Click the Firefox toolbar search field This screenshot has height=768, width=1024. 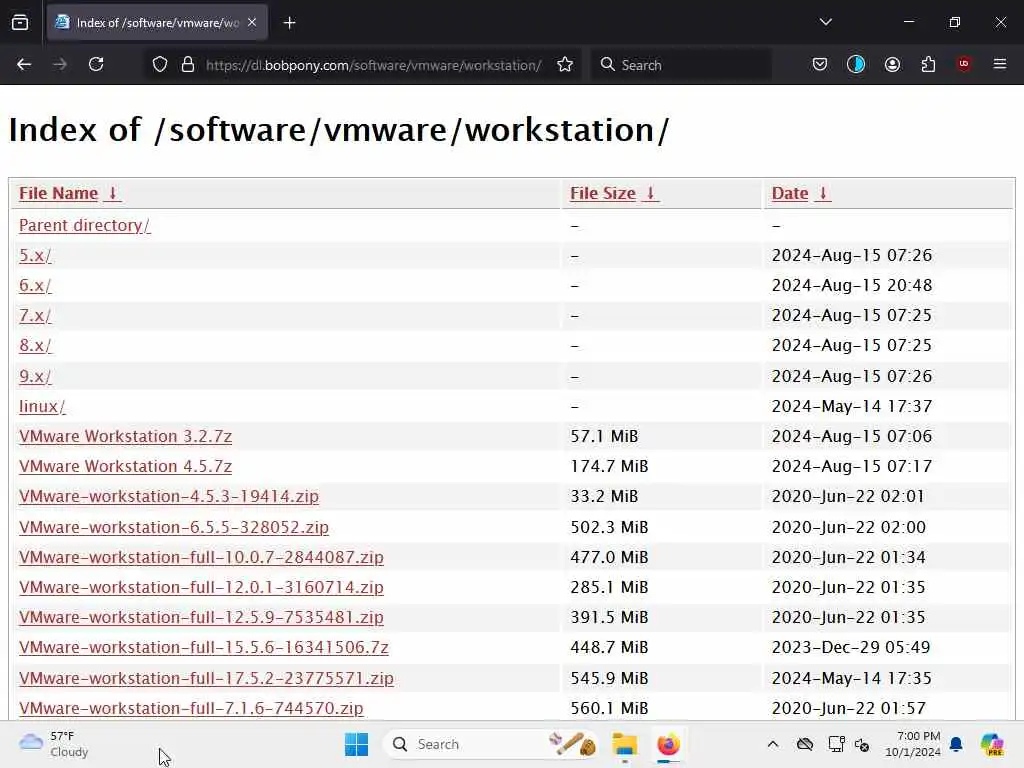681,65
